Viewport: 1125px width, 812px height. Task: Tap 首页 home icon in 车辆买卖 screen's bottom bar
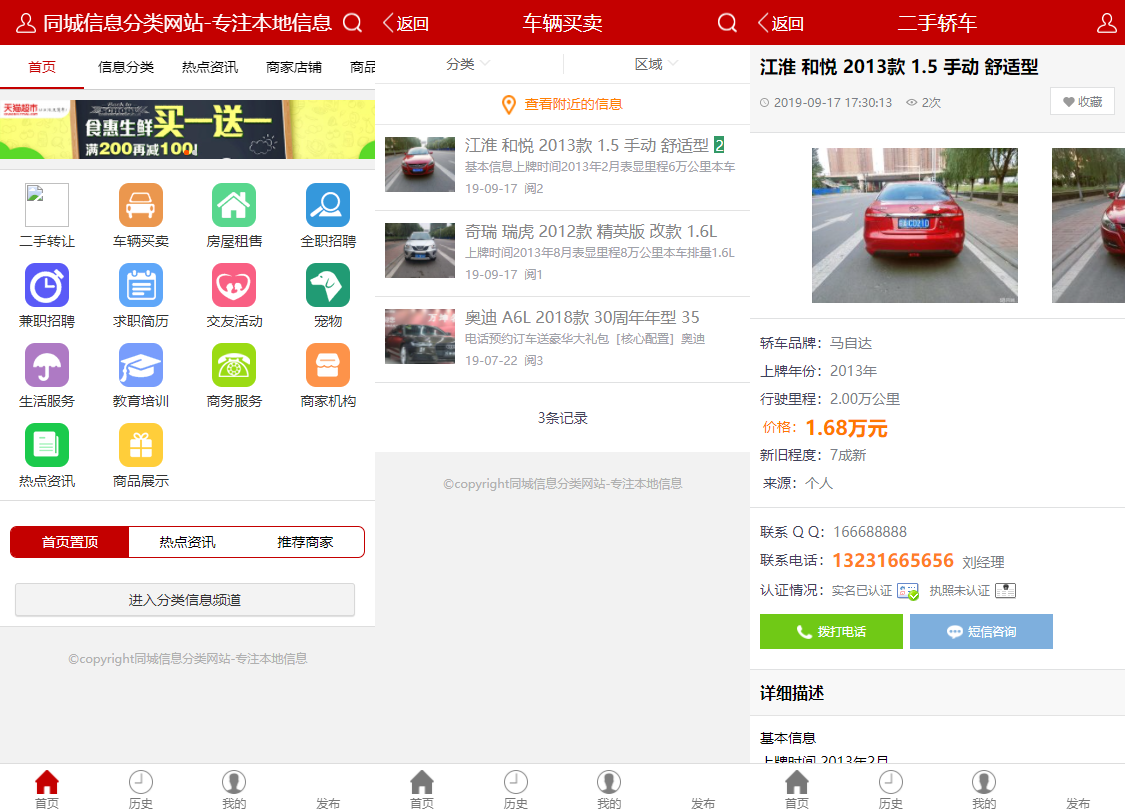[422, 781]
